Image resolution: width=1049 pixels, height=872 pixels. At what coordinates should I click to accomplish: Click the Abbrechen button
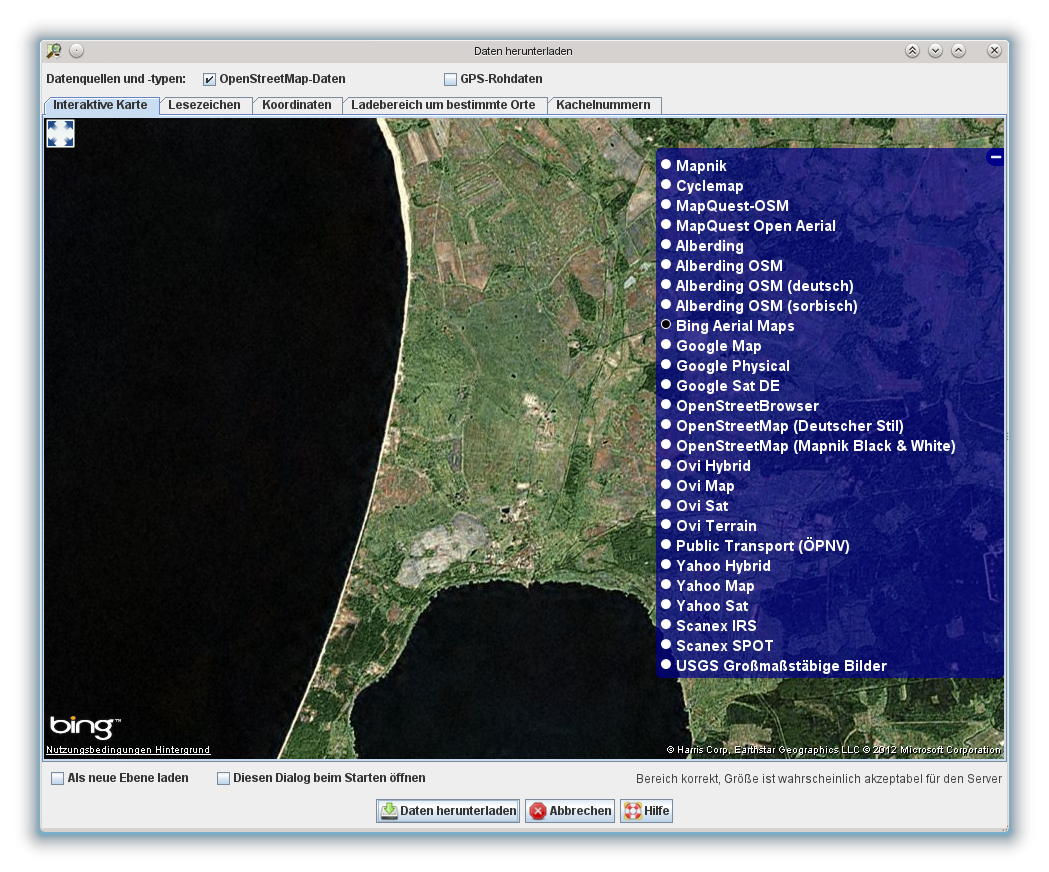coord(570,811)
